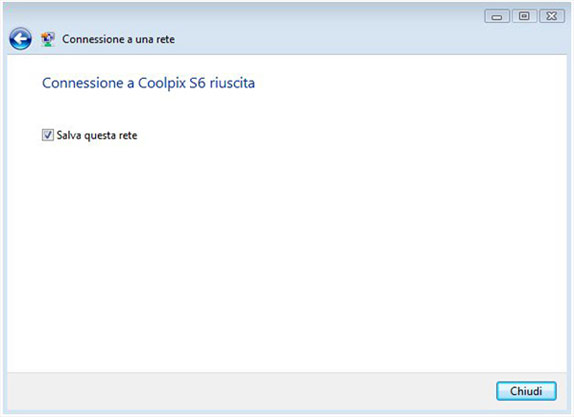Click the checkmark inside the save-network box
Image resolution: width=574 pixels, height=417 pixels.
click(48, 135)
